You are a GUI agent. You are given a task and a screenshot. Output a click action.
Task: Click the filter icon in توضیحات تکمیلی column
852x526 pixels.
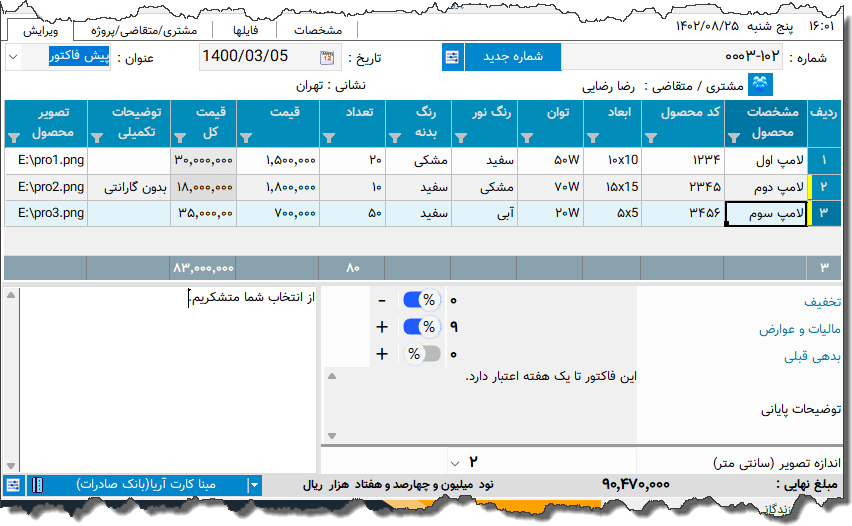click(97, 138)
